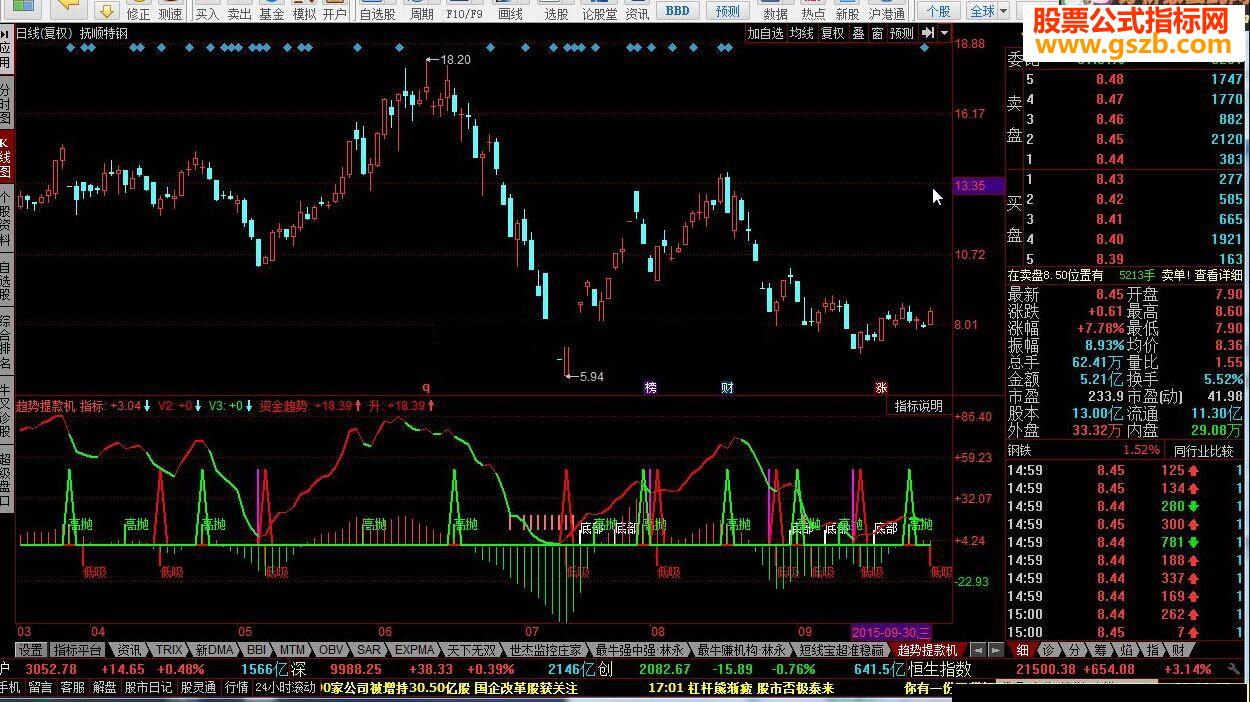Switch to 筹 chip distribution tab

click(1100, 650)
